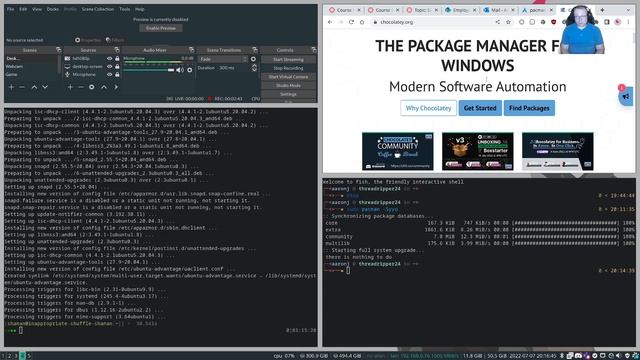The width and height of the screenshot is (640, 360).
Task: Click the Find Packages button
Action: (x=529, y=108)
